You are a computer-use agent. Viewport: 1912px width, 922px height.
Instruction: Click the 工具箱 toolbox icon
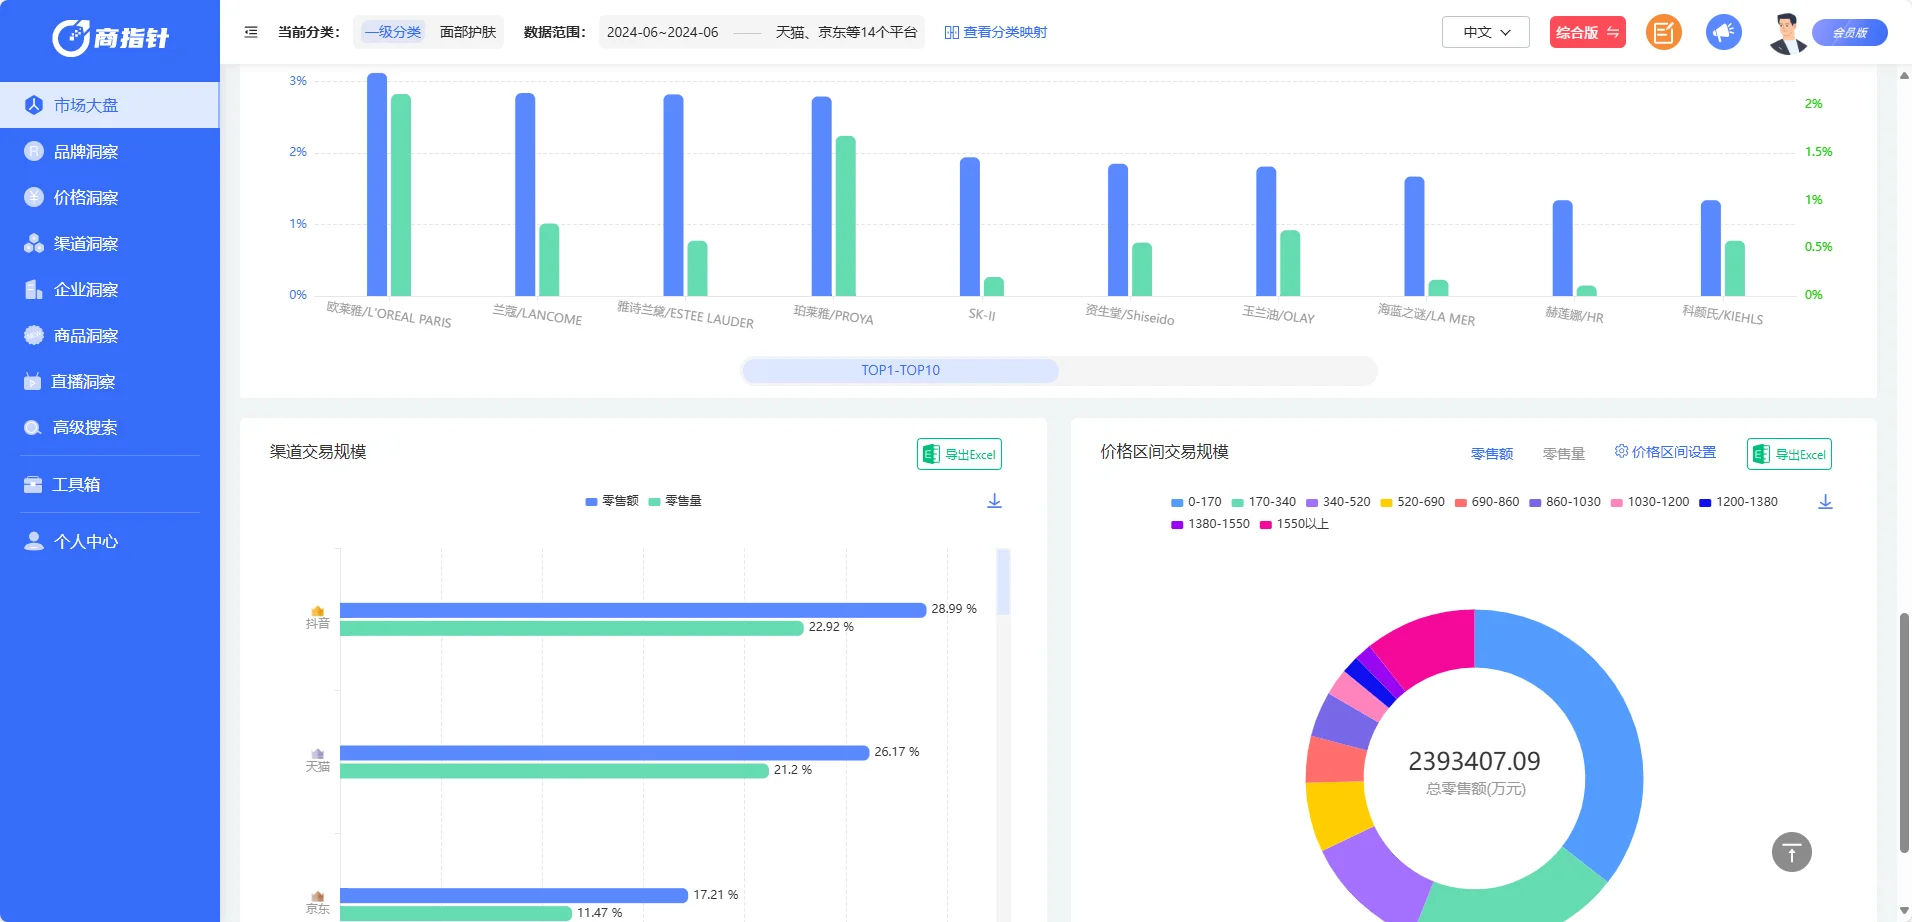click(33, 484)
